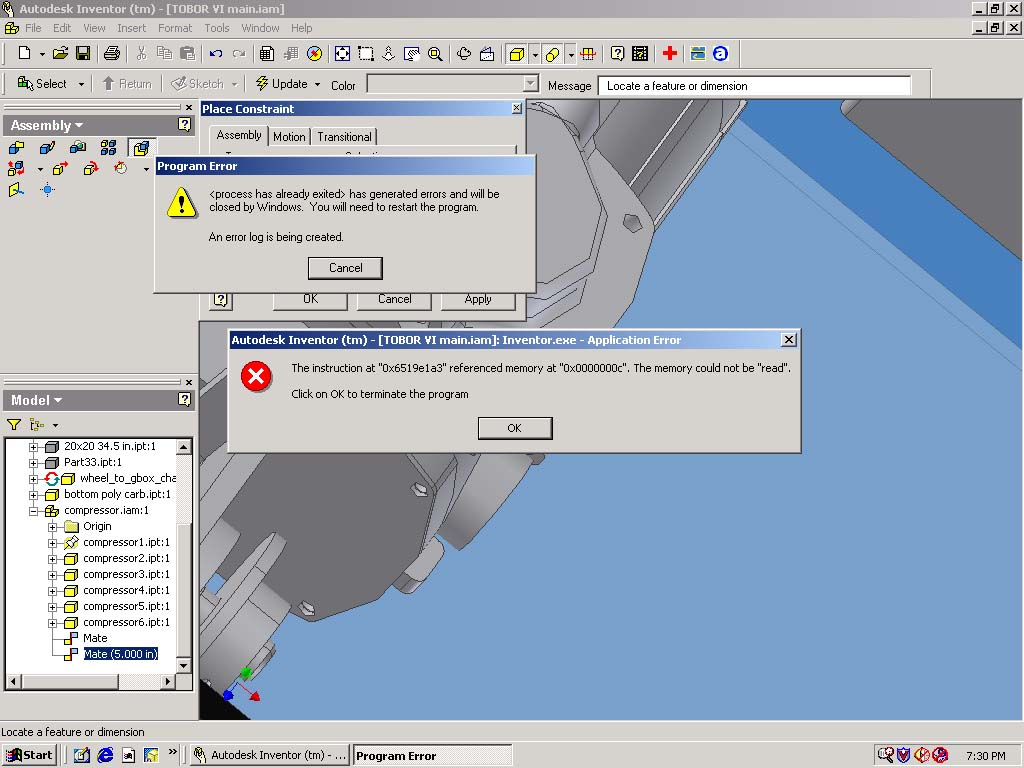Click the Pattern Component icon in Assembly panel
This screenshot has height=768, width=1024.
click(108, 148)
